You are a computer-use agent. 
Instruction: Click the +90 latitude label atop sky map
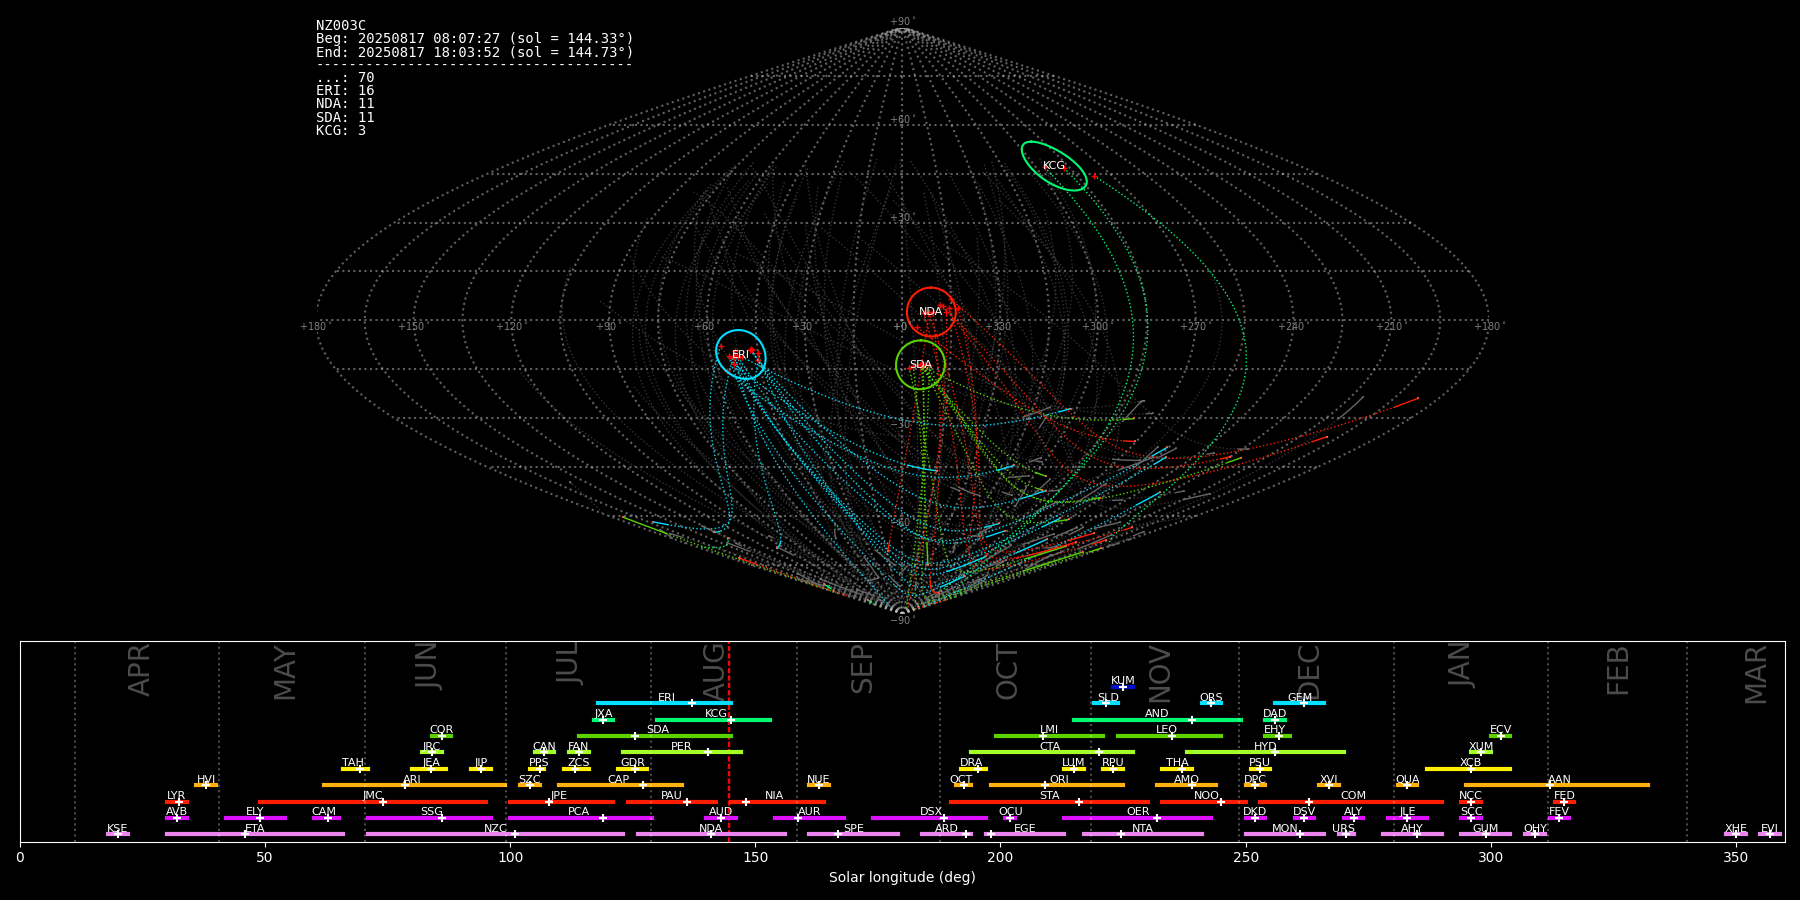pyautogui.click(x=902, y=22)
